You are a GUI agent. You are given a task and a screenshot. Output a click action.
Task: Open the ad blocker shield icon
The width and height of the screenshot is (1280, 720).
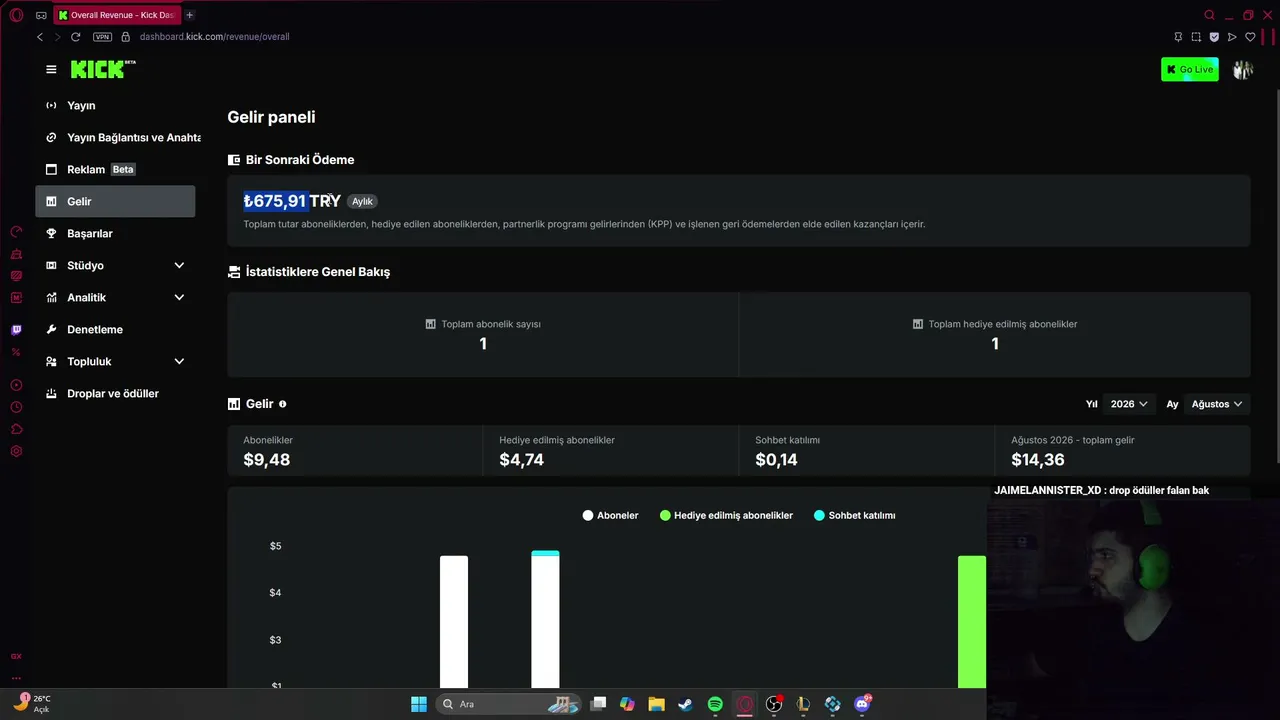(1214, 37)
